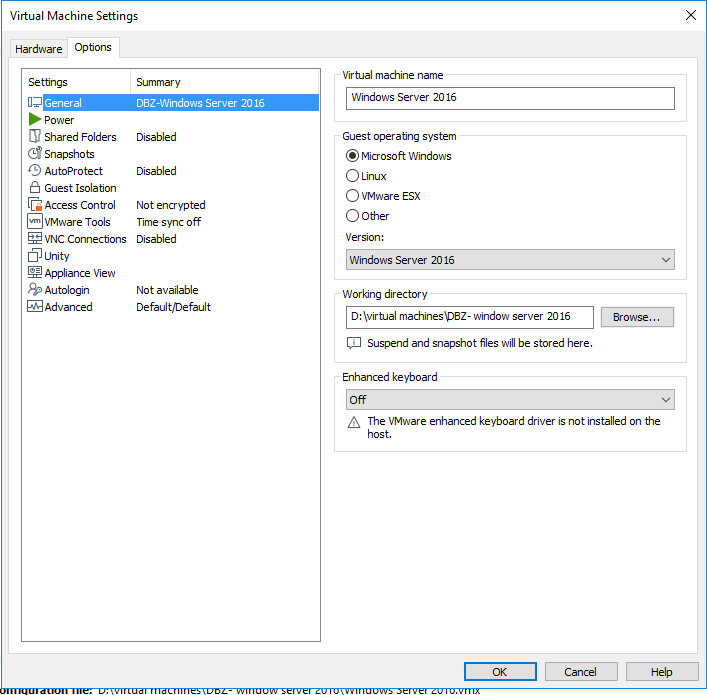Click the Unity windows icon
Viewport: 707px width, 695px height.
(35, 255)
